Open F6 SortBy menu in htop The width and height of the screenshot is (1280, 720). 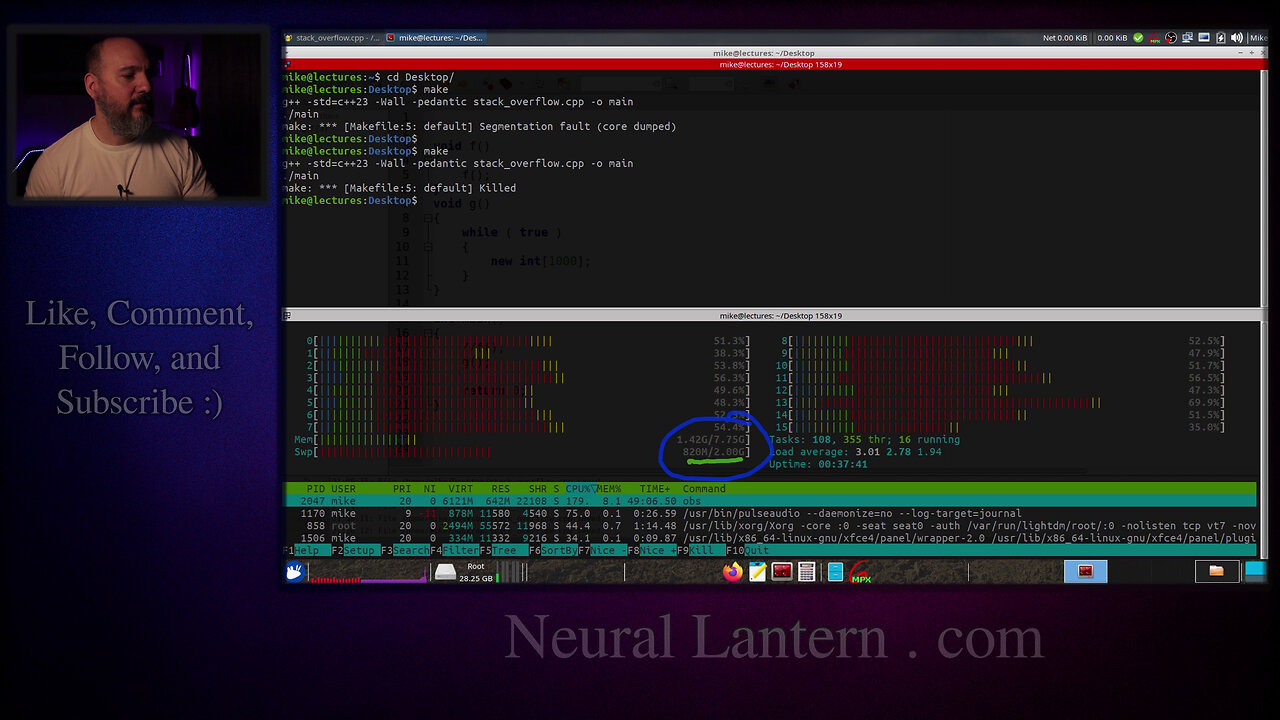553,550
